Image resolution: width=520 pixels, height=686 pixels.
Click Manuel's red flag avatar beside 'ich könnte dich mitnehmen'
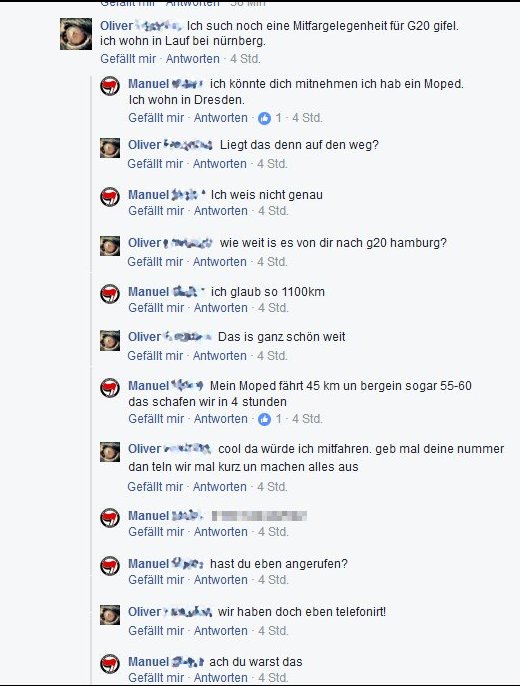click(x=110, y=86)
